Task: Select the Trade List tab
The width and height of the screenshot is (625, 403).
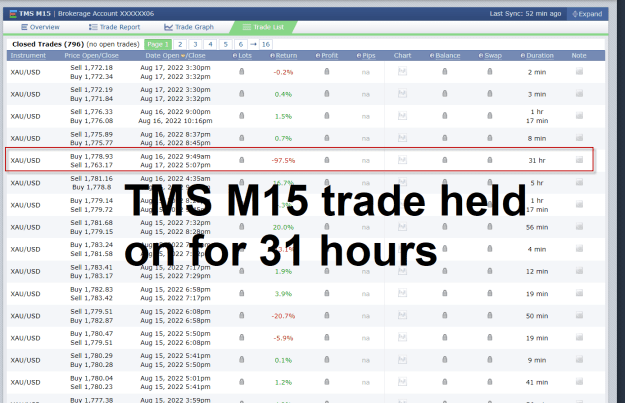Action: (x=263, y=27)
